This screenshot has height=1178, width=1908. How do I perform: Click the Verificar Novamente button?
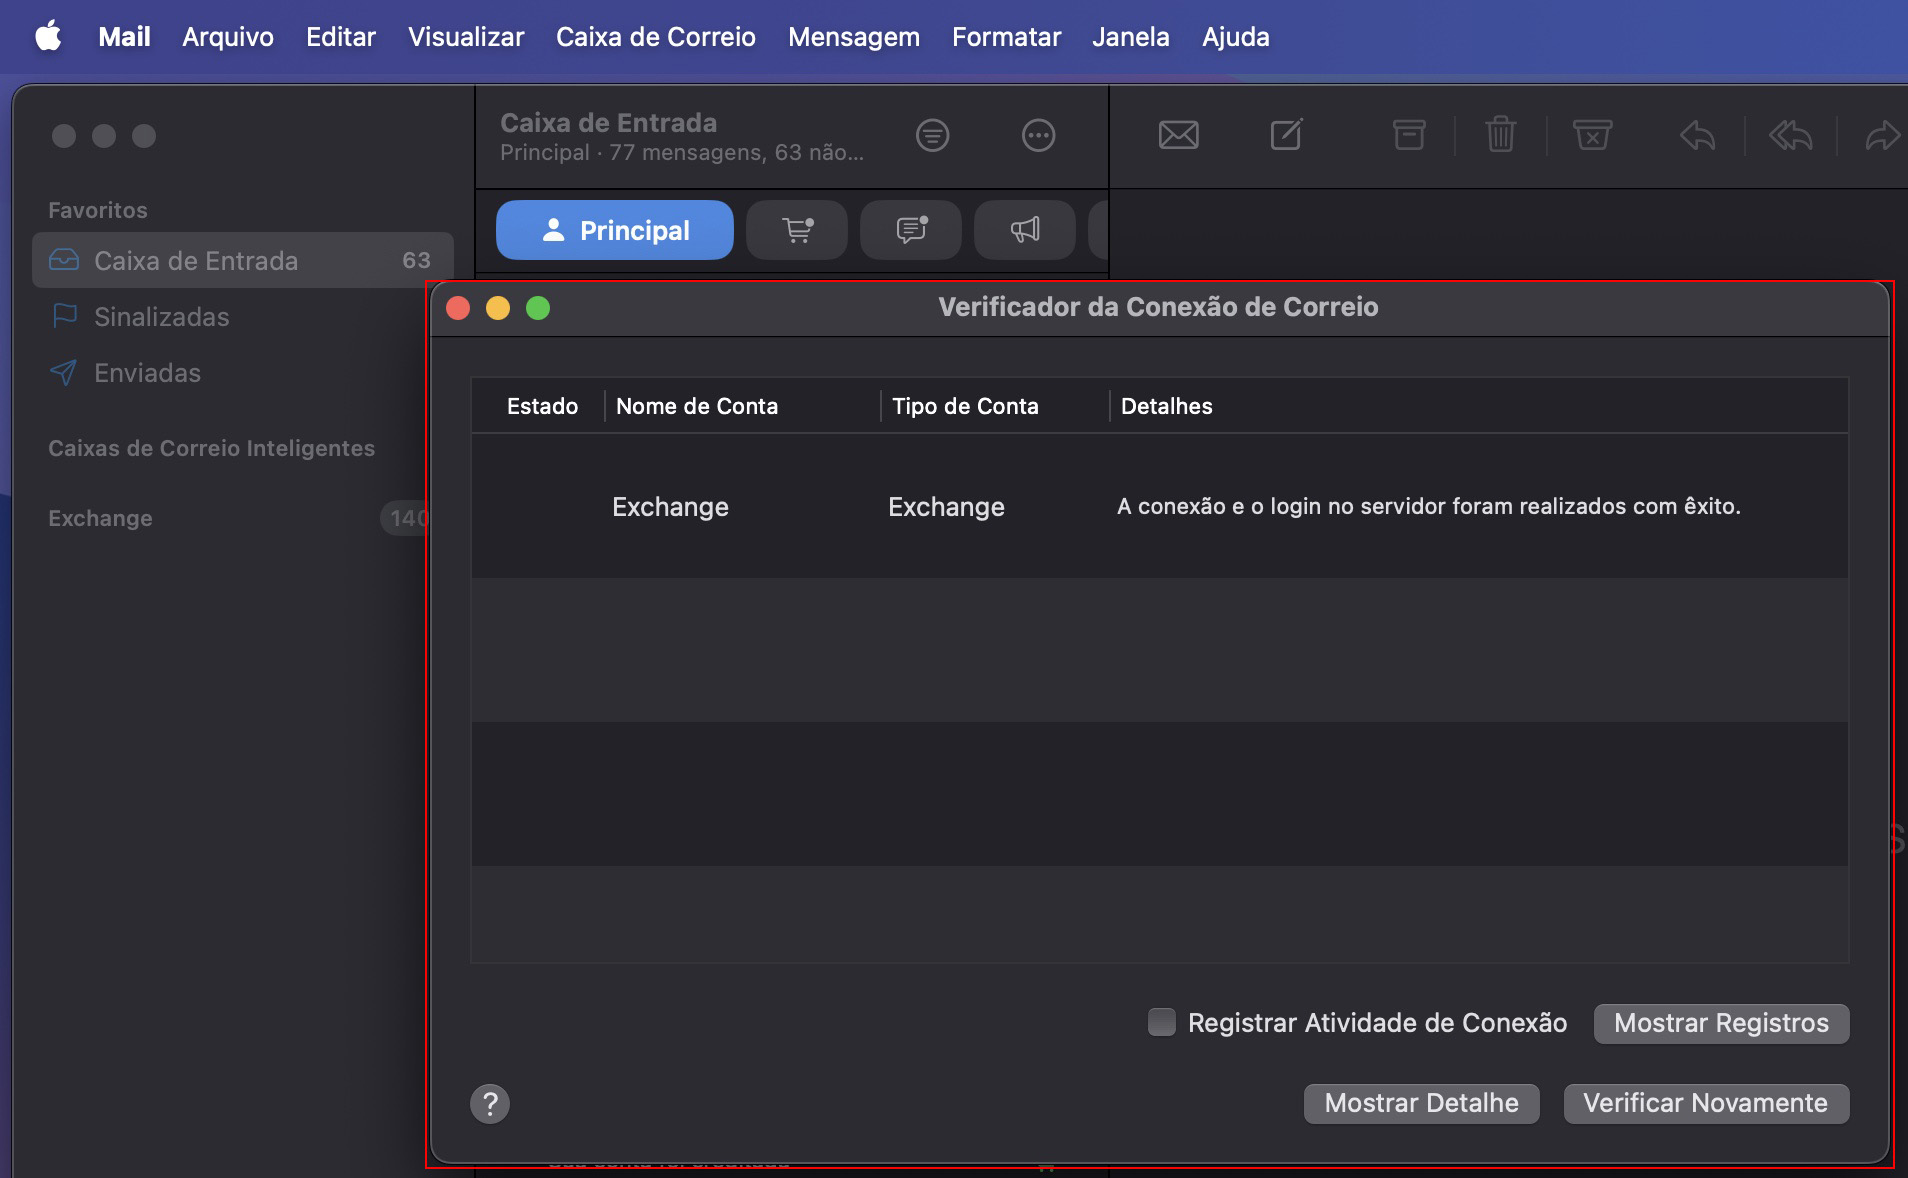coord(1705,1104)
